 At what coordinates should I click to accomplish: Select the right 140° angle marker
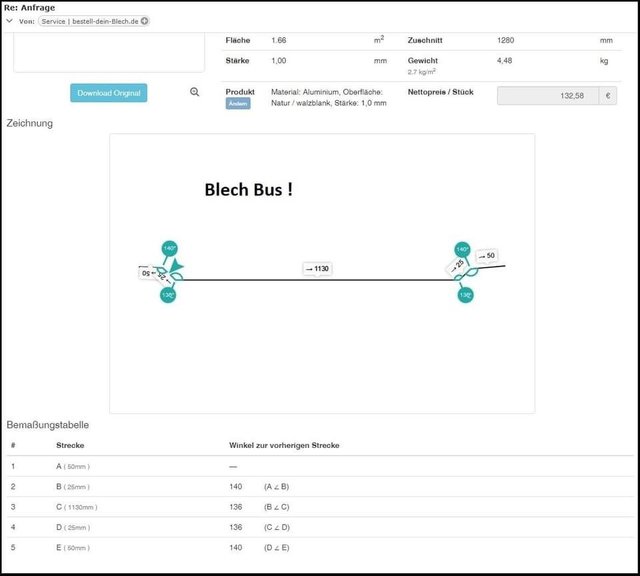click(462, 248)
